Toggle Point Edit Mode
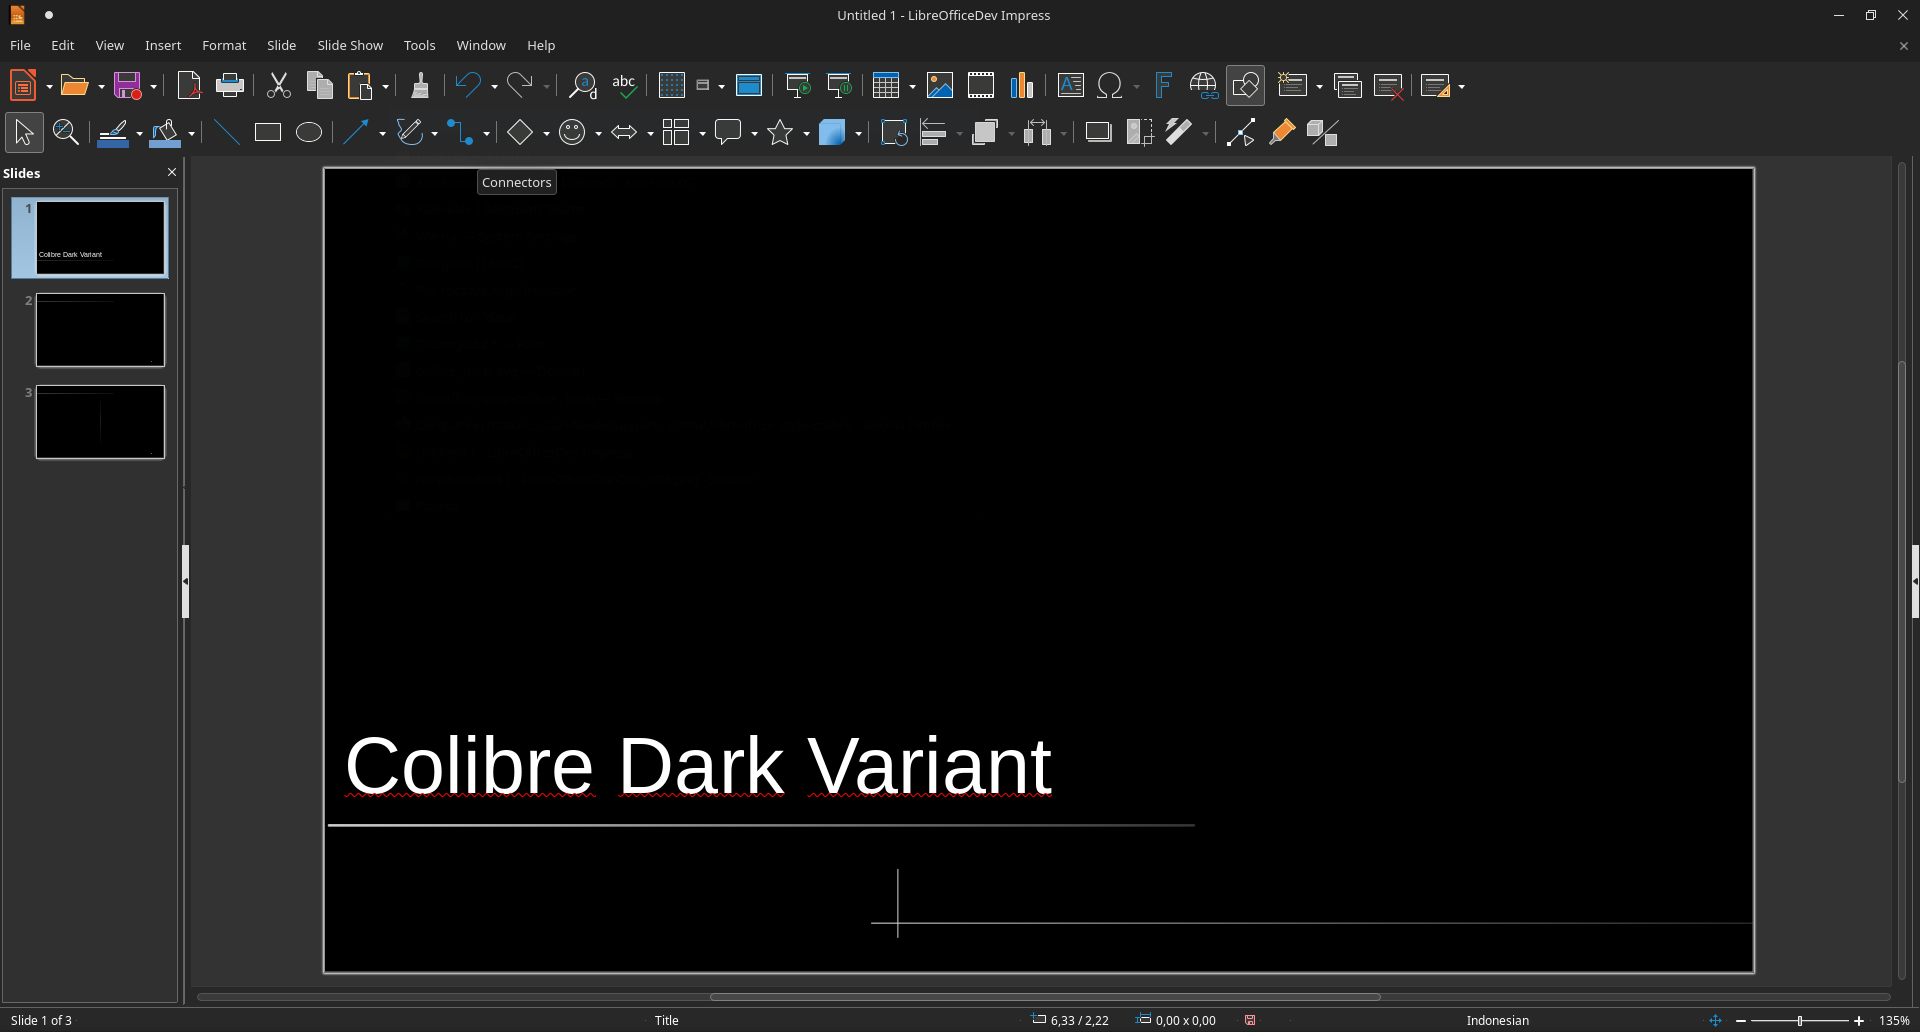 1241,133
